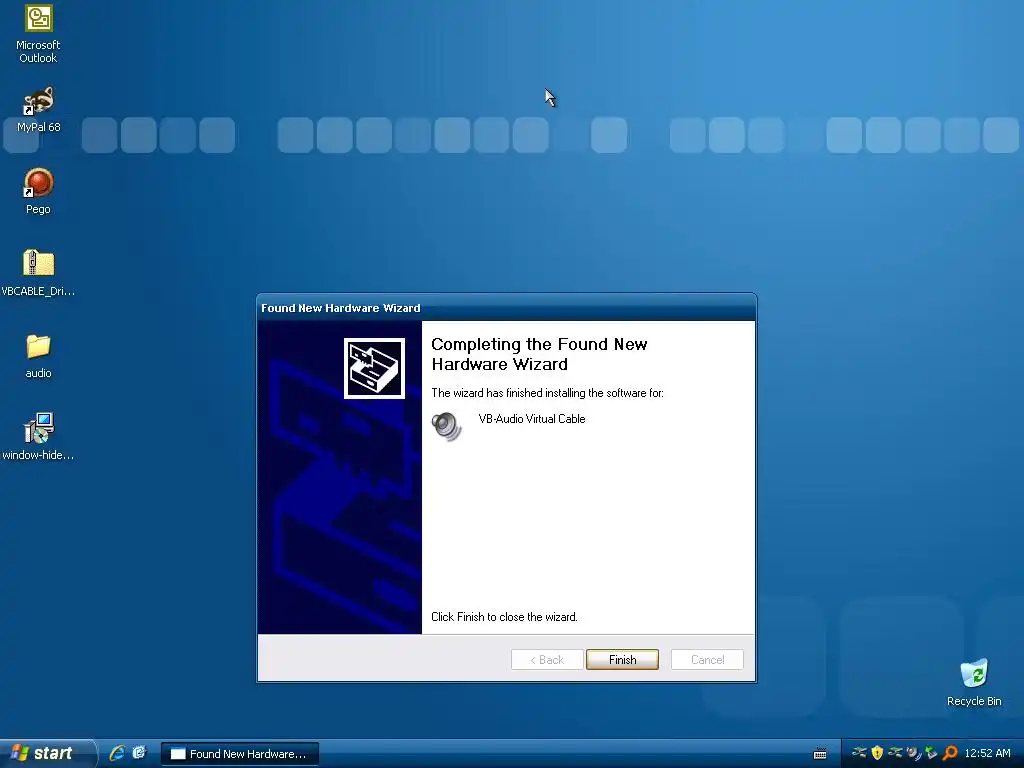The image size is (1024, 768).
Task: Click the text about finished installing the software
Action: point(547,392)
